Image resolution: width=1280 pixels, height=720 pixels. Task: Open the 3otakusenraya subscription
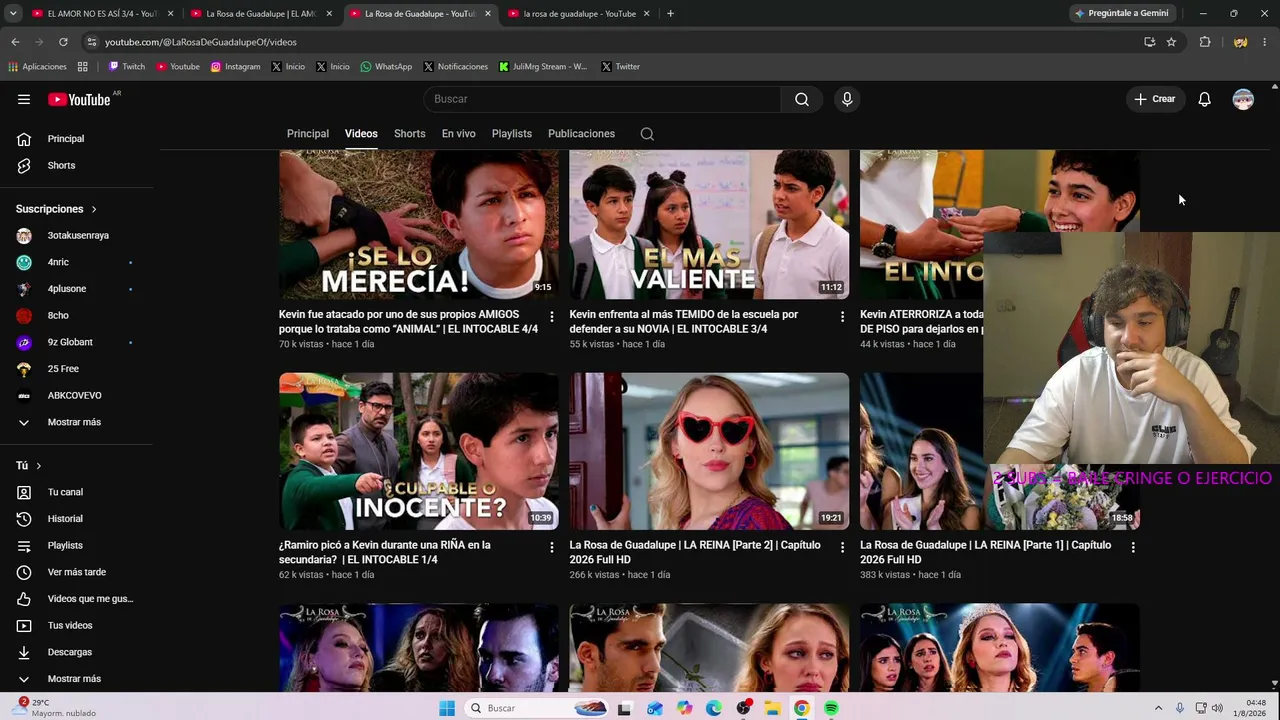click(76, 235)
